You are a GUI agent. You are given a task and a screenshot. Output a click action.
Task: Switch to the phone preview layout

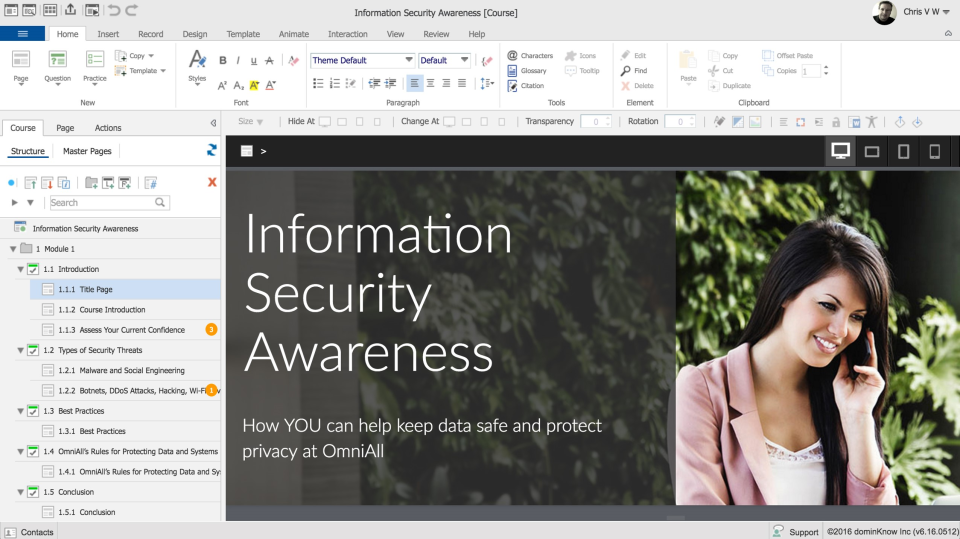pyautogui.click(x=934, y=151)
